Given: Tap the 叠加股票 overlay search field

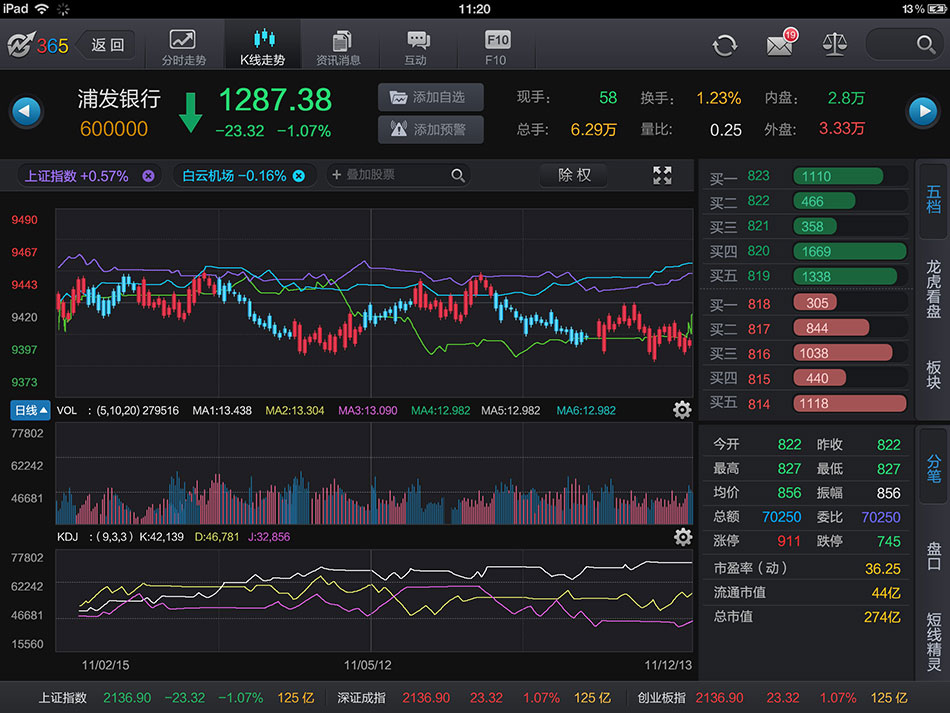Looking at the screenshot, I should (397, 175).
